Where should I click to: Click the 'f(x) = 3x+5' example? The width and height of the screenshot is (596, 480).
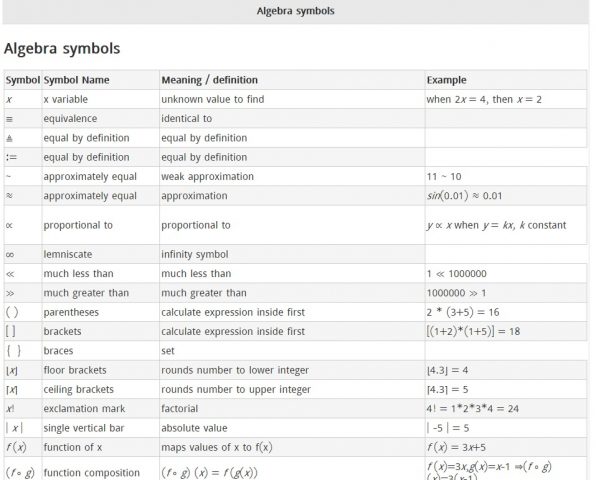coord(456,447)
